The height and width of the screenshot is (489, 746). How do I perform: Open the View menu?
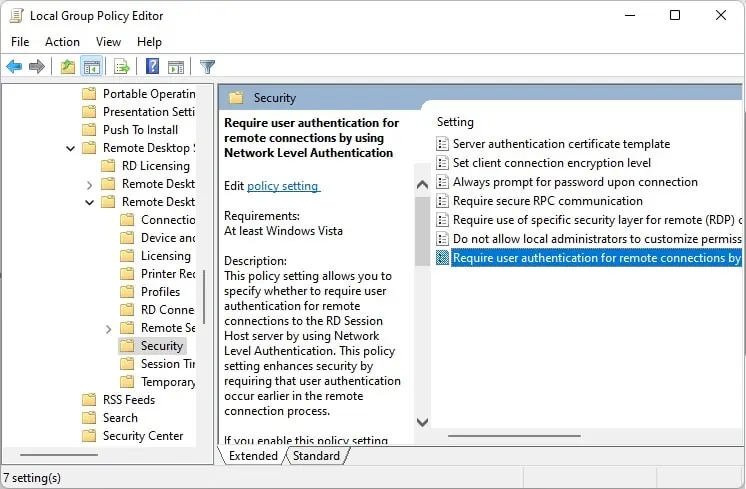tap(108, 42)
